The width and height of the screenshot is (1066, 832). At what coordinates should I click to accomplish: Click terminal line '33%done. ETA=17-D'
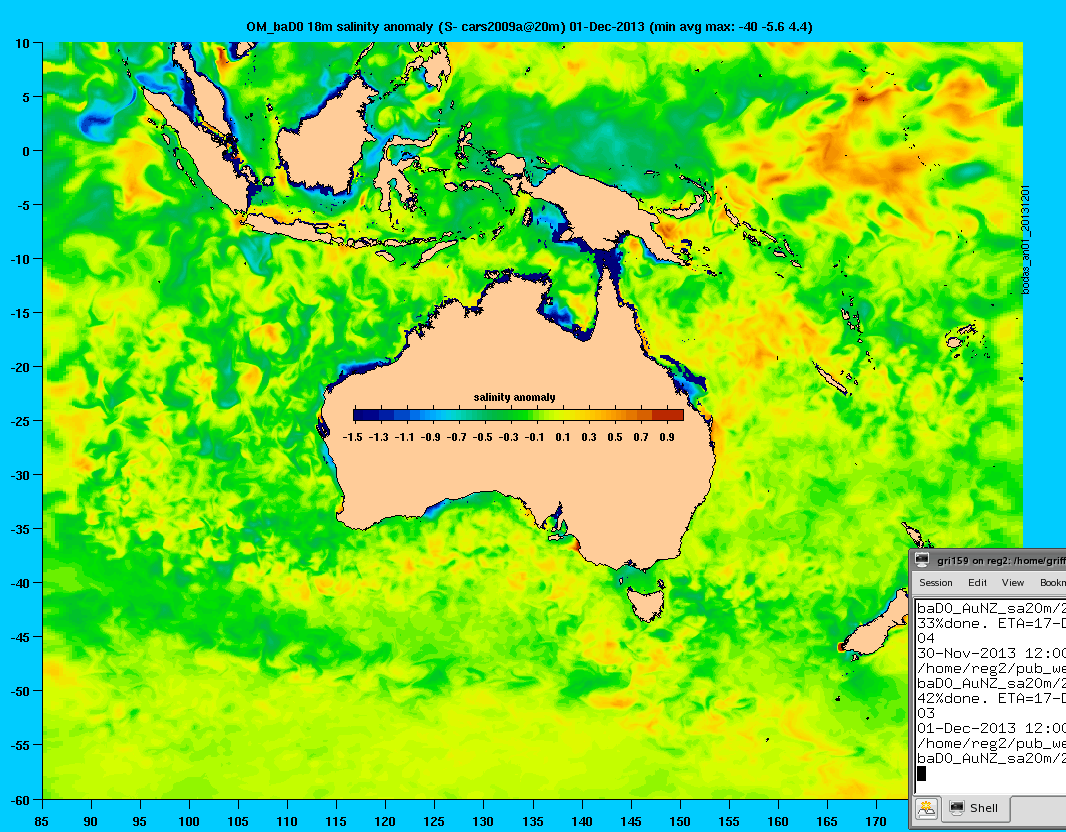(991, 623)
